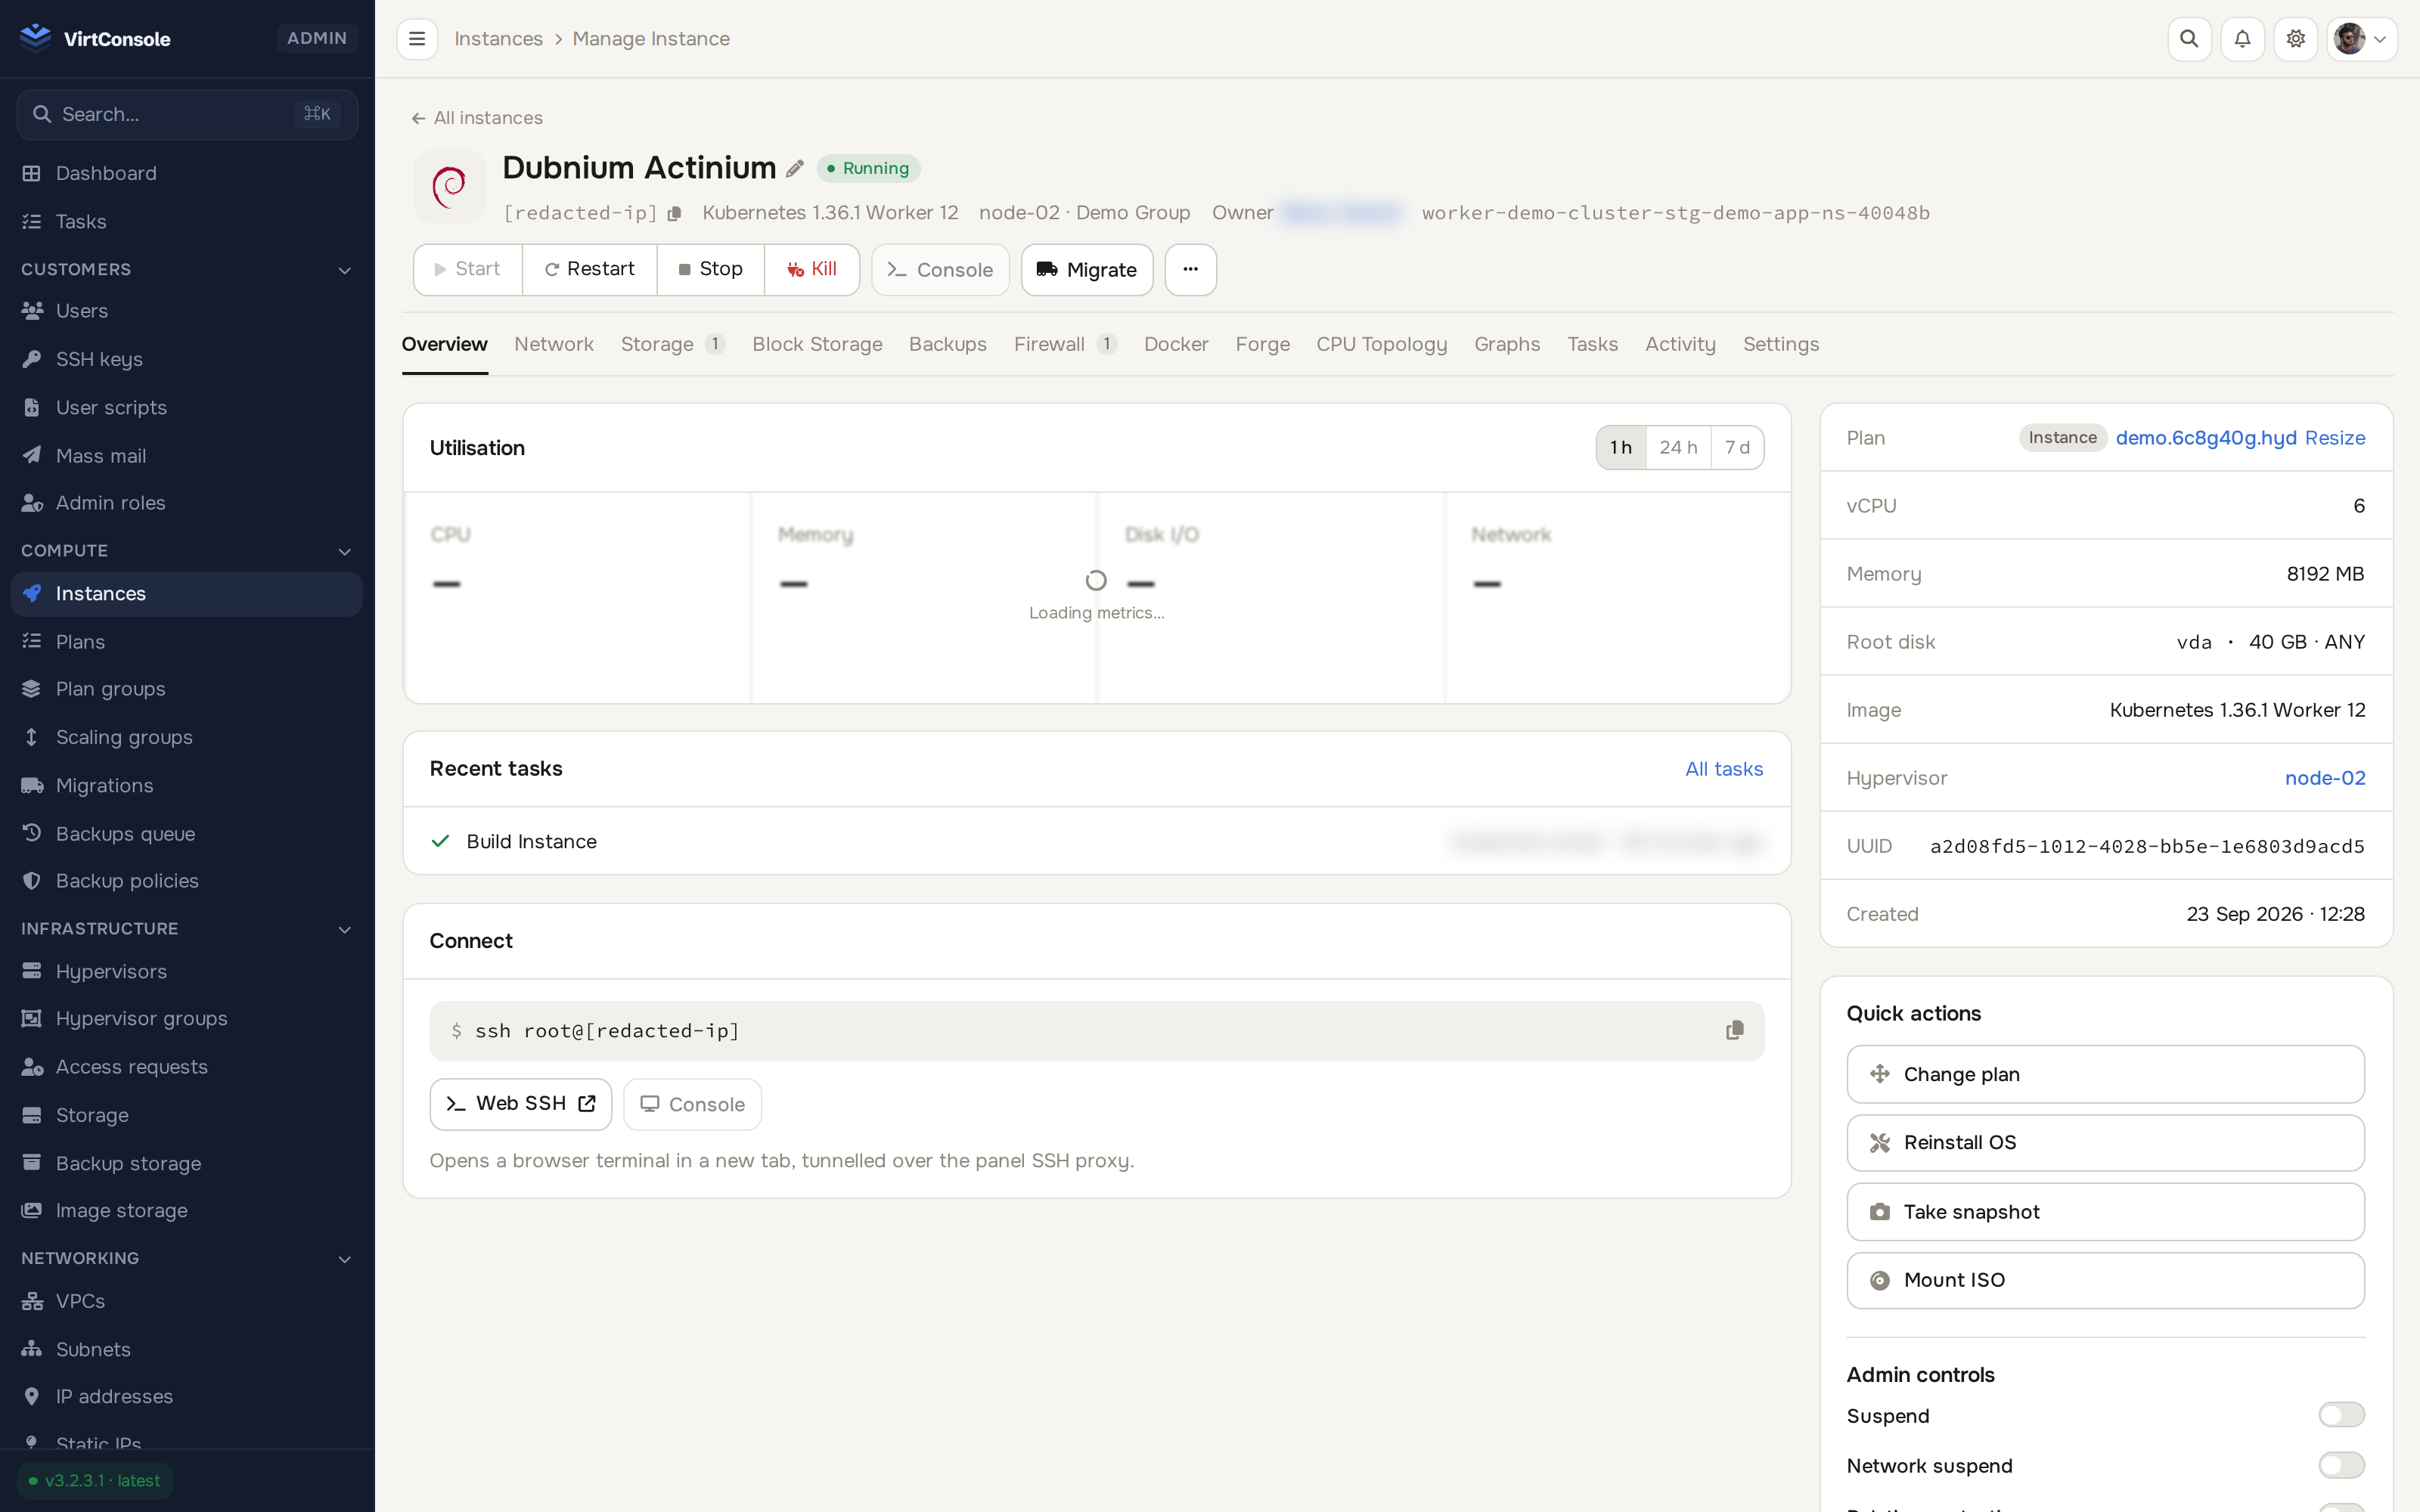This screenshot has width=2420, height=1512.
Task: Switch to the Firewall tab
Action: (x=1065, y=344)
